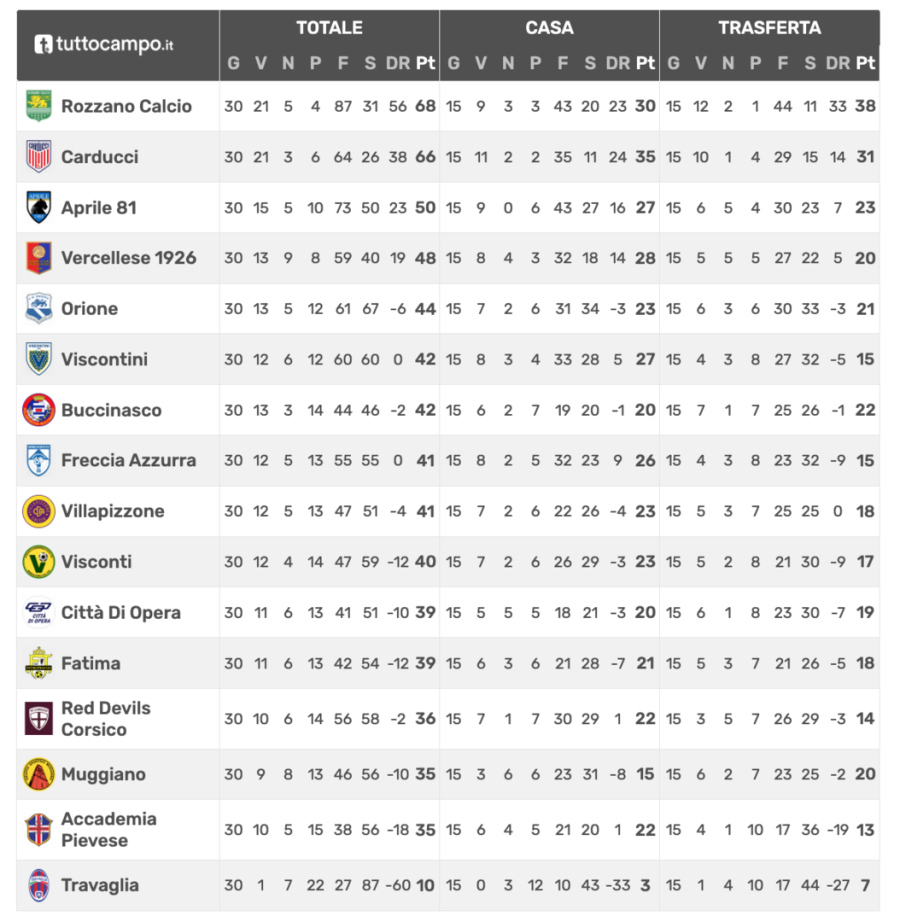
Task: Click the tuttocampo.it site logo
Action: [x=105, y=44]
